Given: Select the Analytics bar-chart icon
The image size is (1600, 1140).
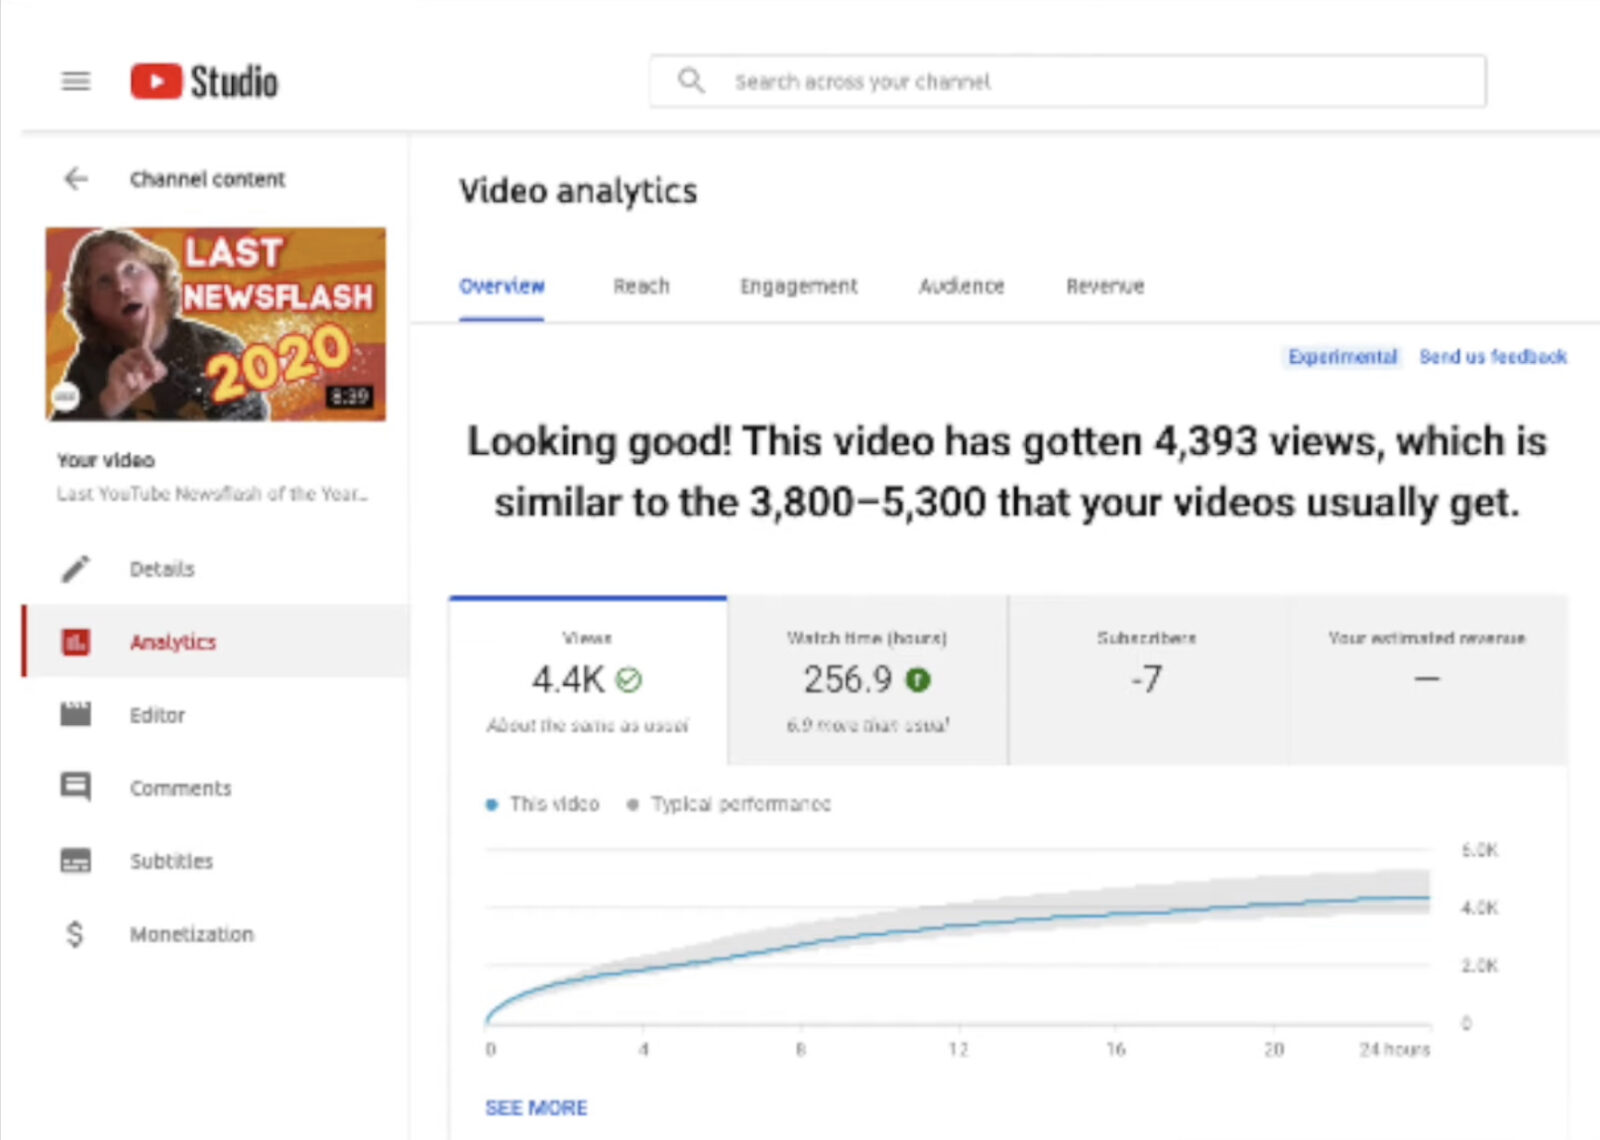Looking at the screenshot, I should pos(75,641).
